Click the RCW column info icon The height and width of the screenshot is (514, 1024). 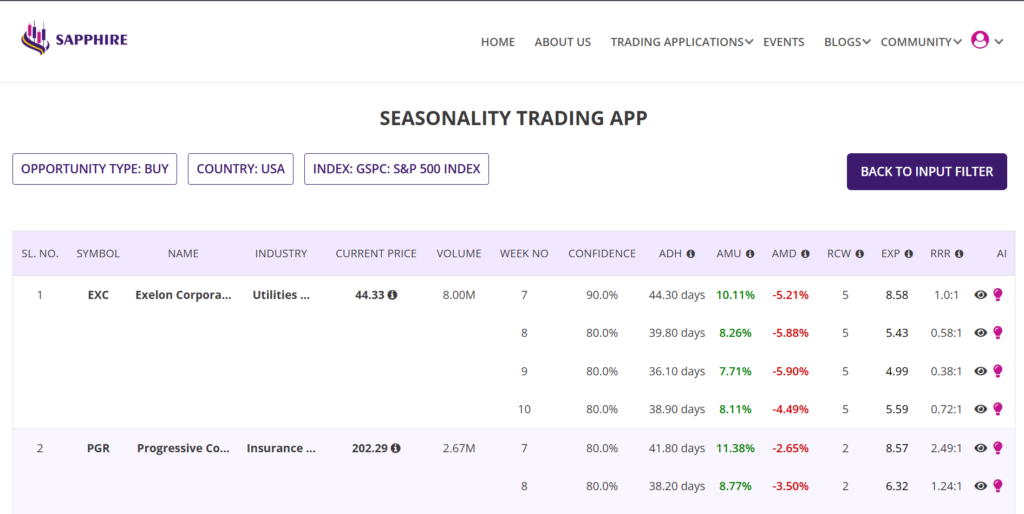857,254
